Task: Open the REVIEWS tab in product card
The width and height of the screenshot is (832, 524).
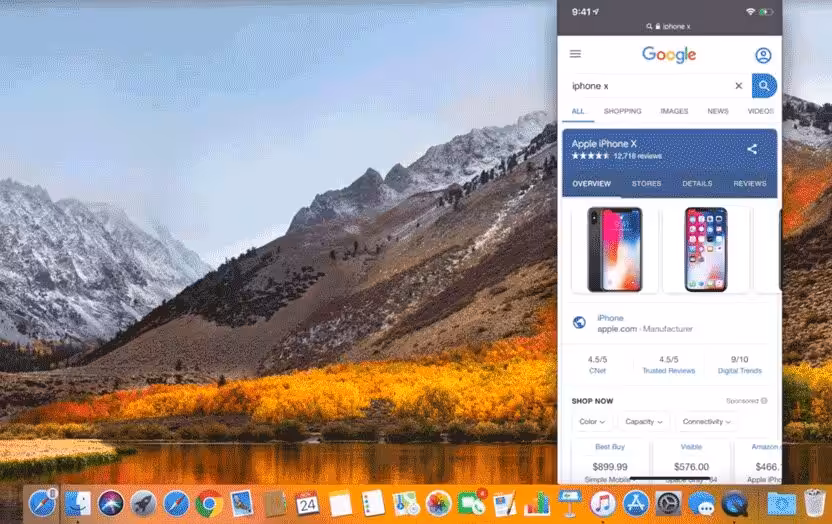Action: [750, 184]
